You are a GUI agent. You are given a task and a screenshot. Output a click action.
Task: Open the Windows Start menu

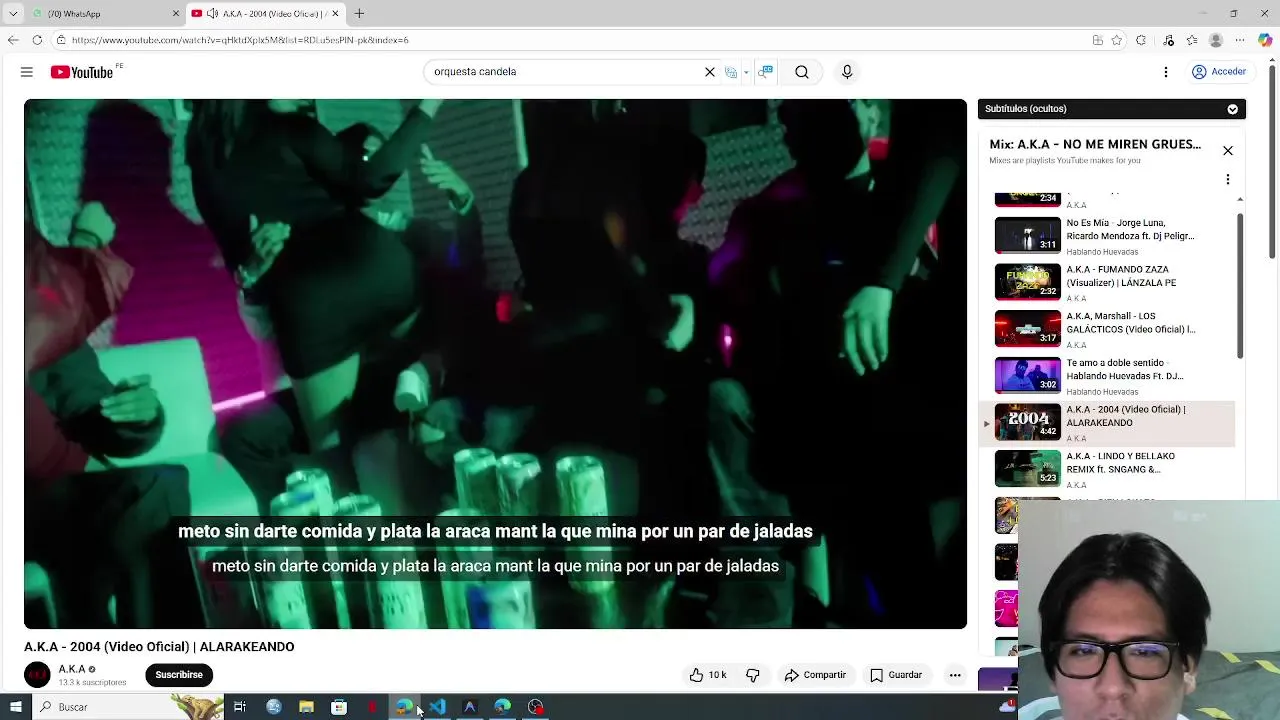click(x=16, y=707)
